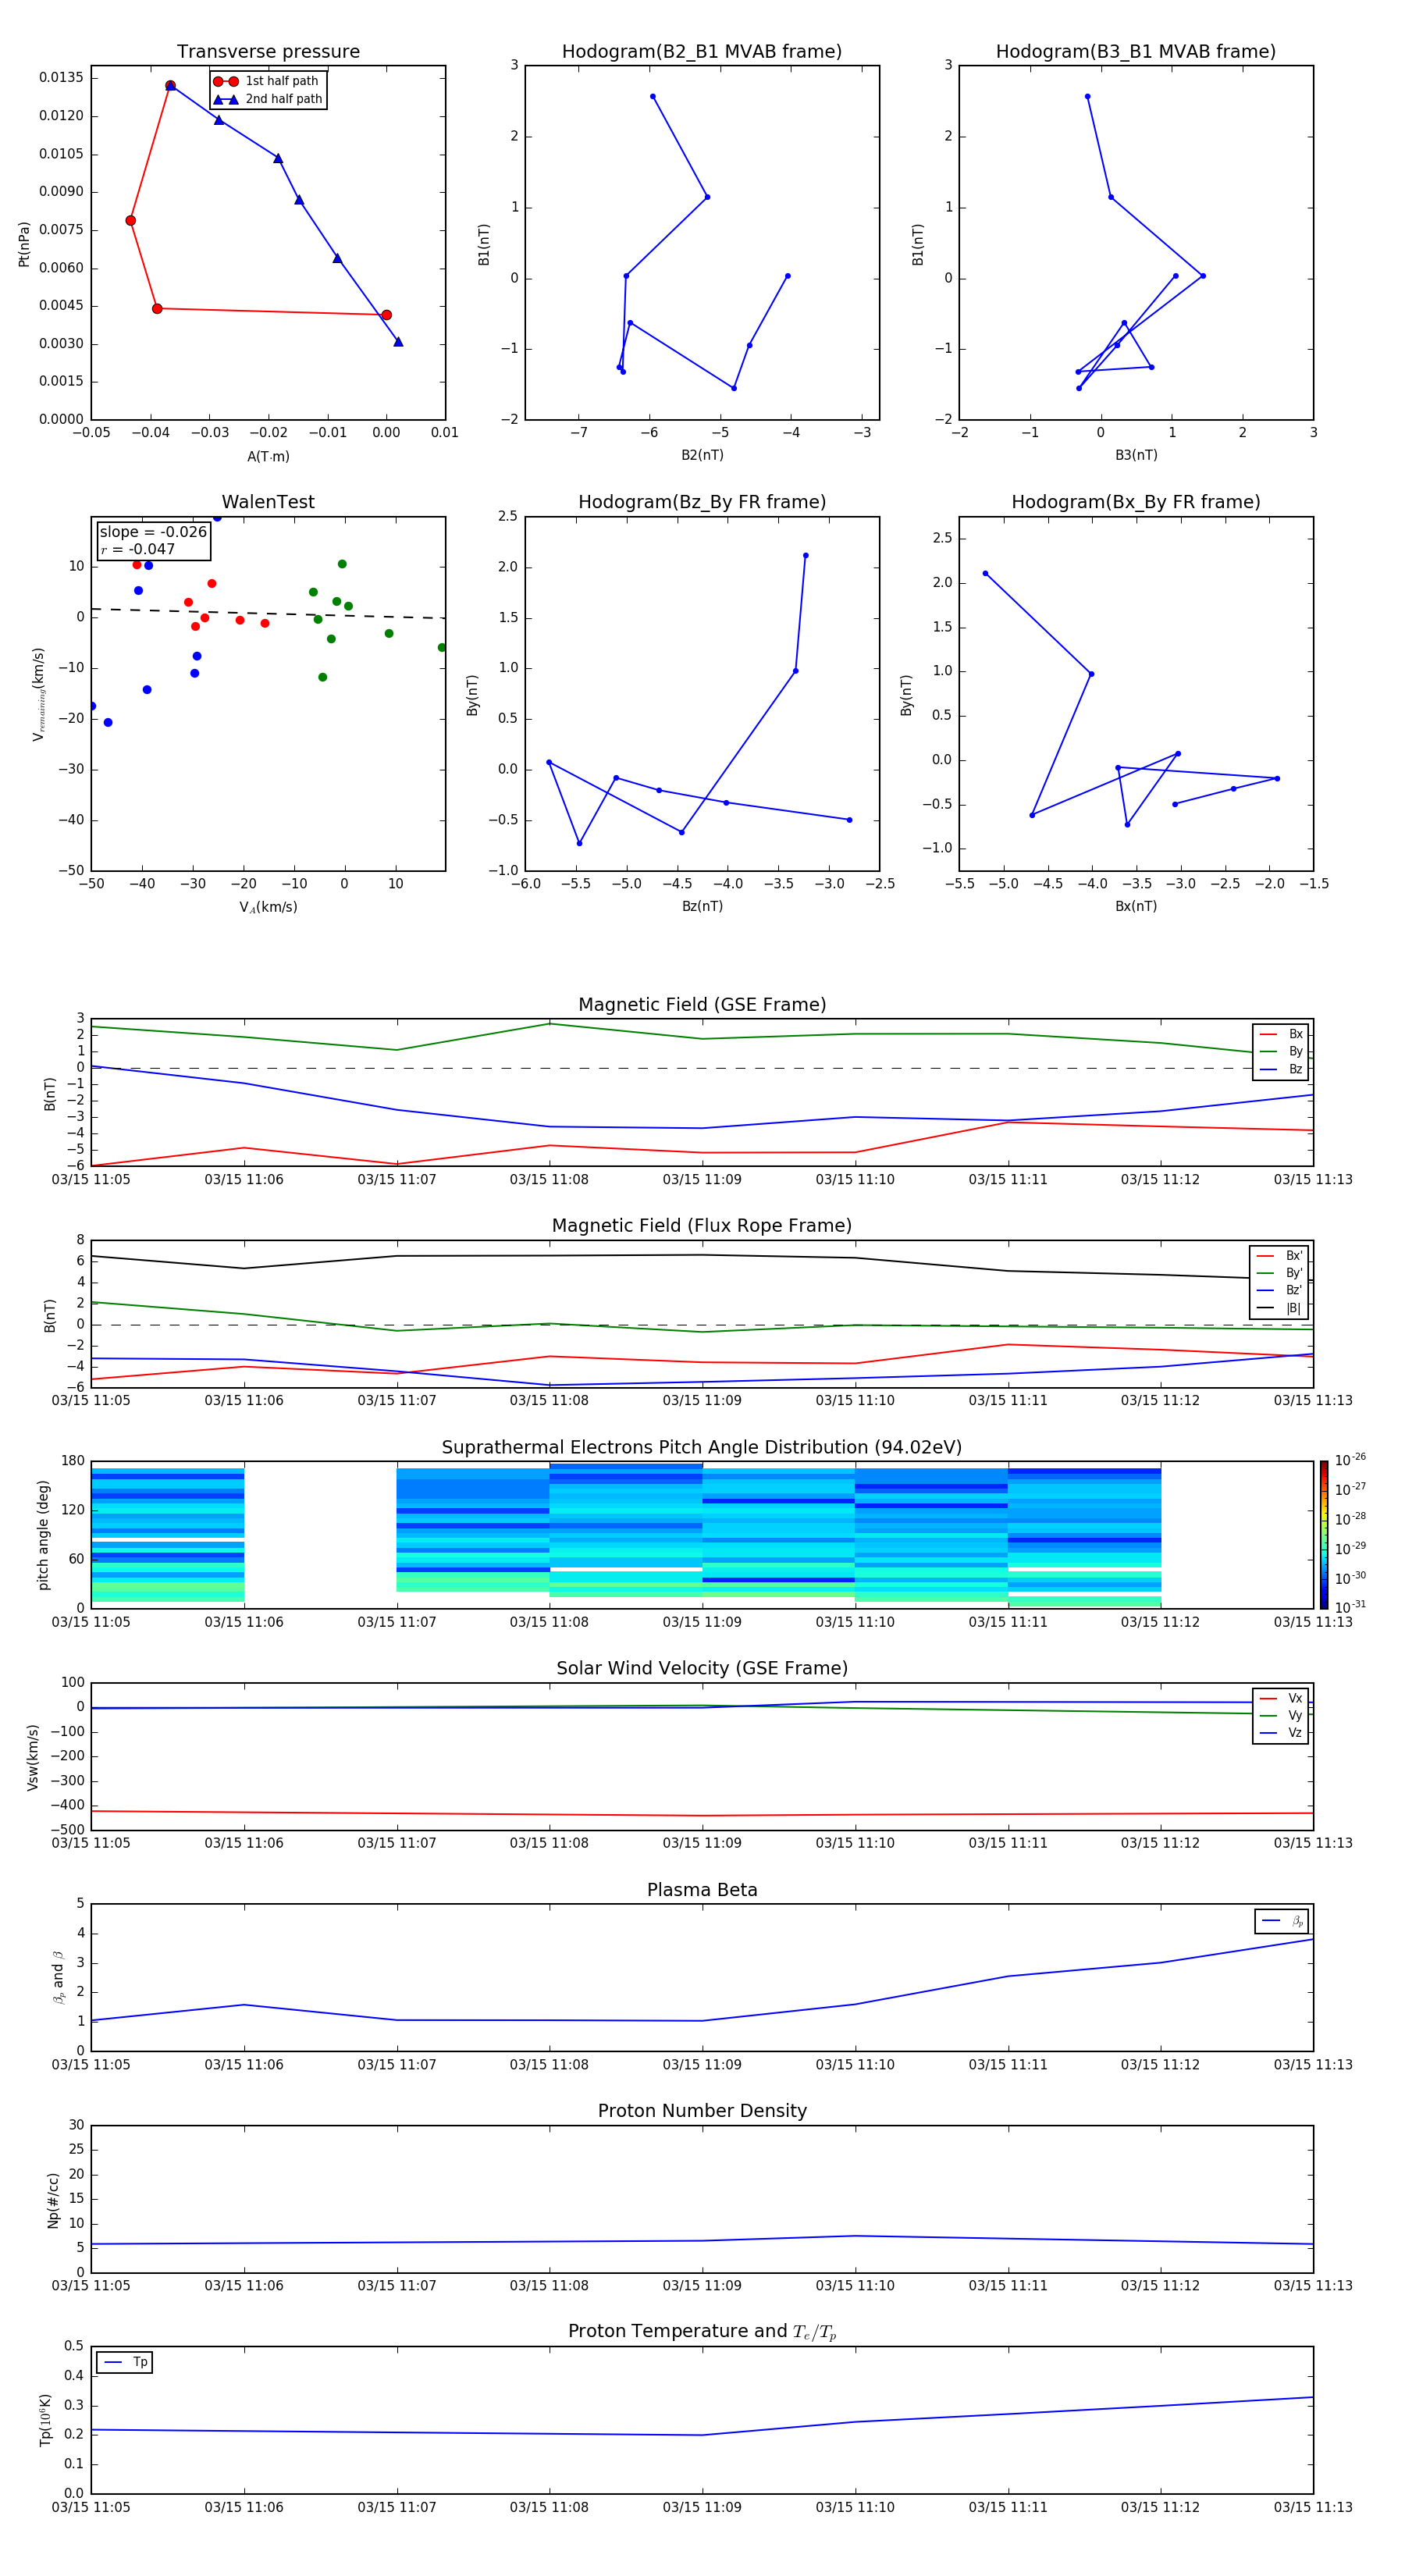Click the "r = -0.047" annotation

pyautogui.click(x=138, y=549)
